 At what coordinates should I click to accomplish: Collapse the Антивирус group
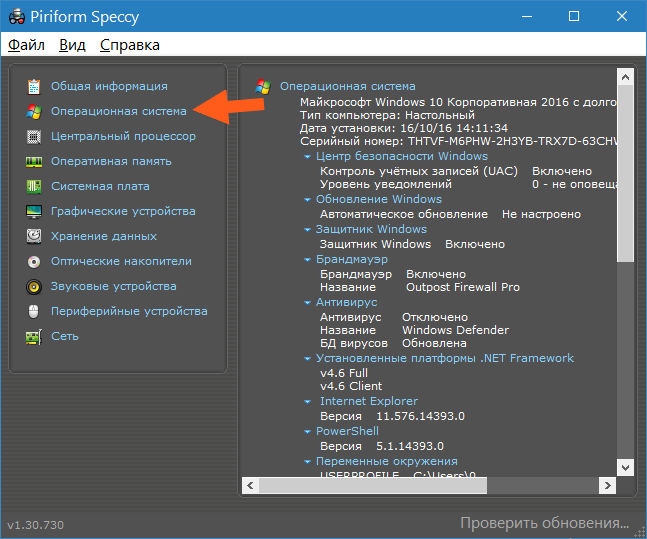(307, 303)
